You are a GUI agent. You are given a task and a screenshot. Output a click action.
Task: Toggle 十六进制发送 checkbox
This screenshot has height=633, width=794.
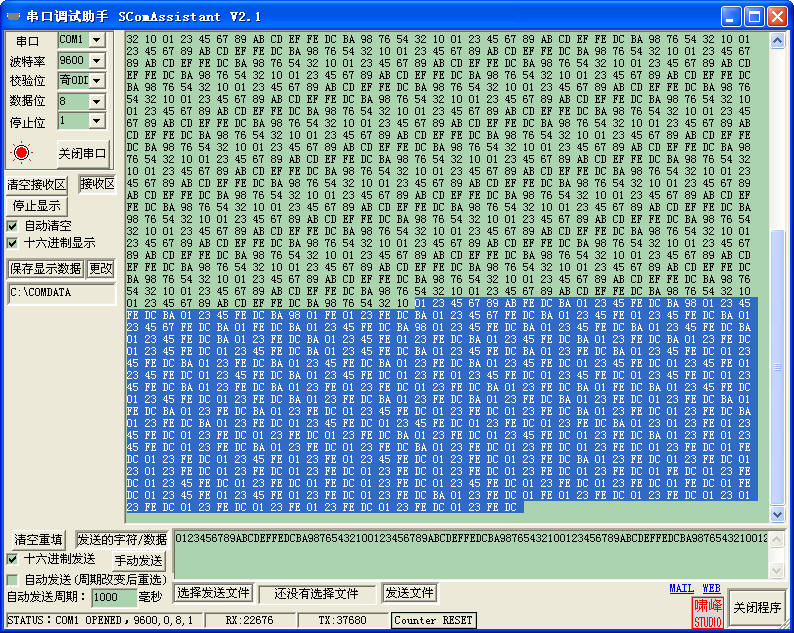12,559
